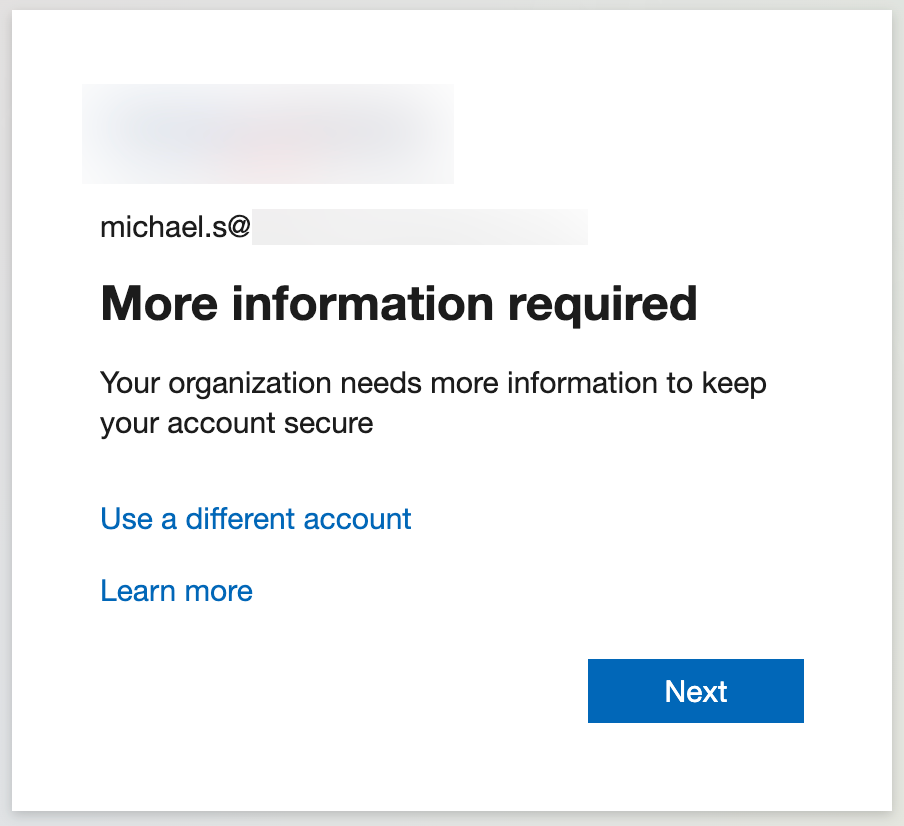904x826 pixels.
Task: Click the blue Next button
Action: click(x=695, y=691)
